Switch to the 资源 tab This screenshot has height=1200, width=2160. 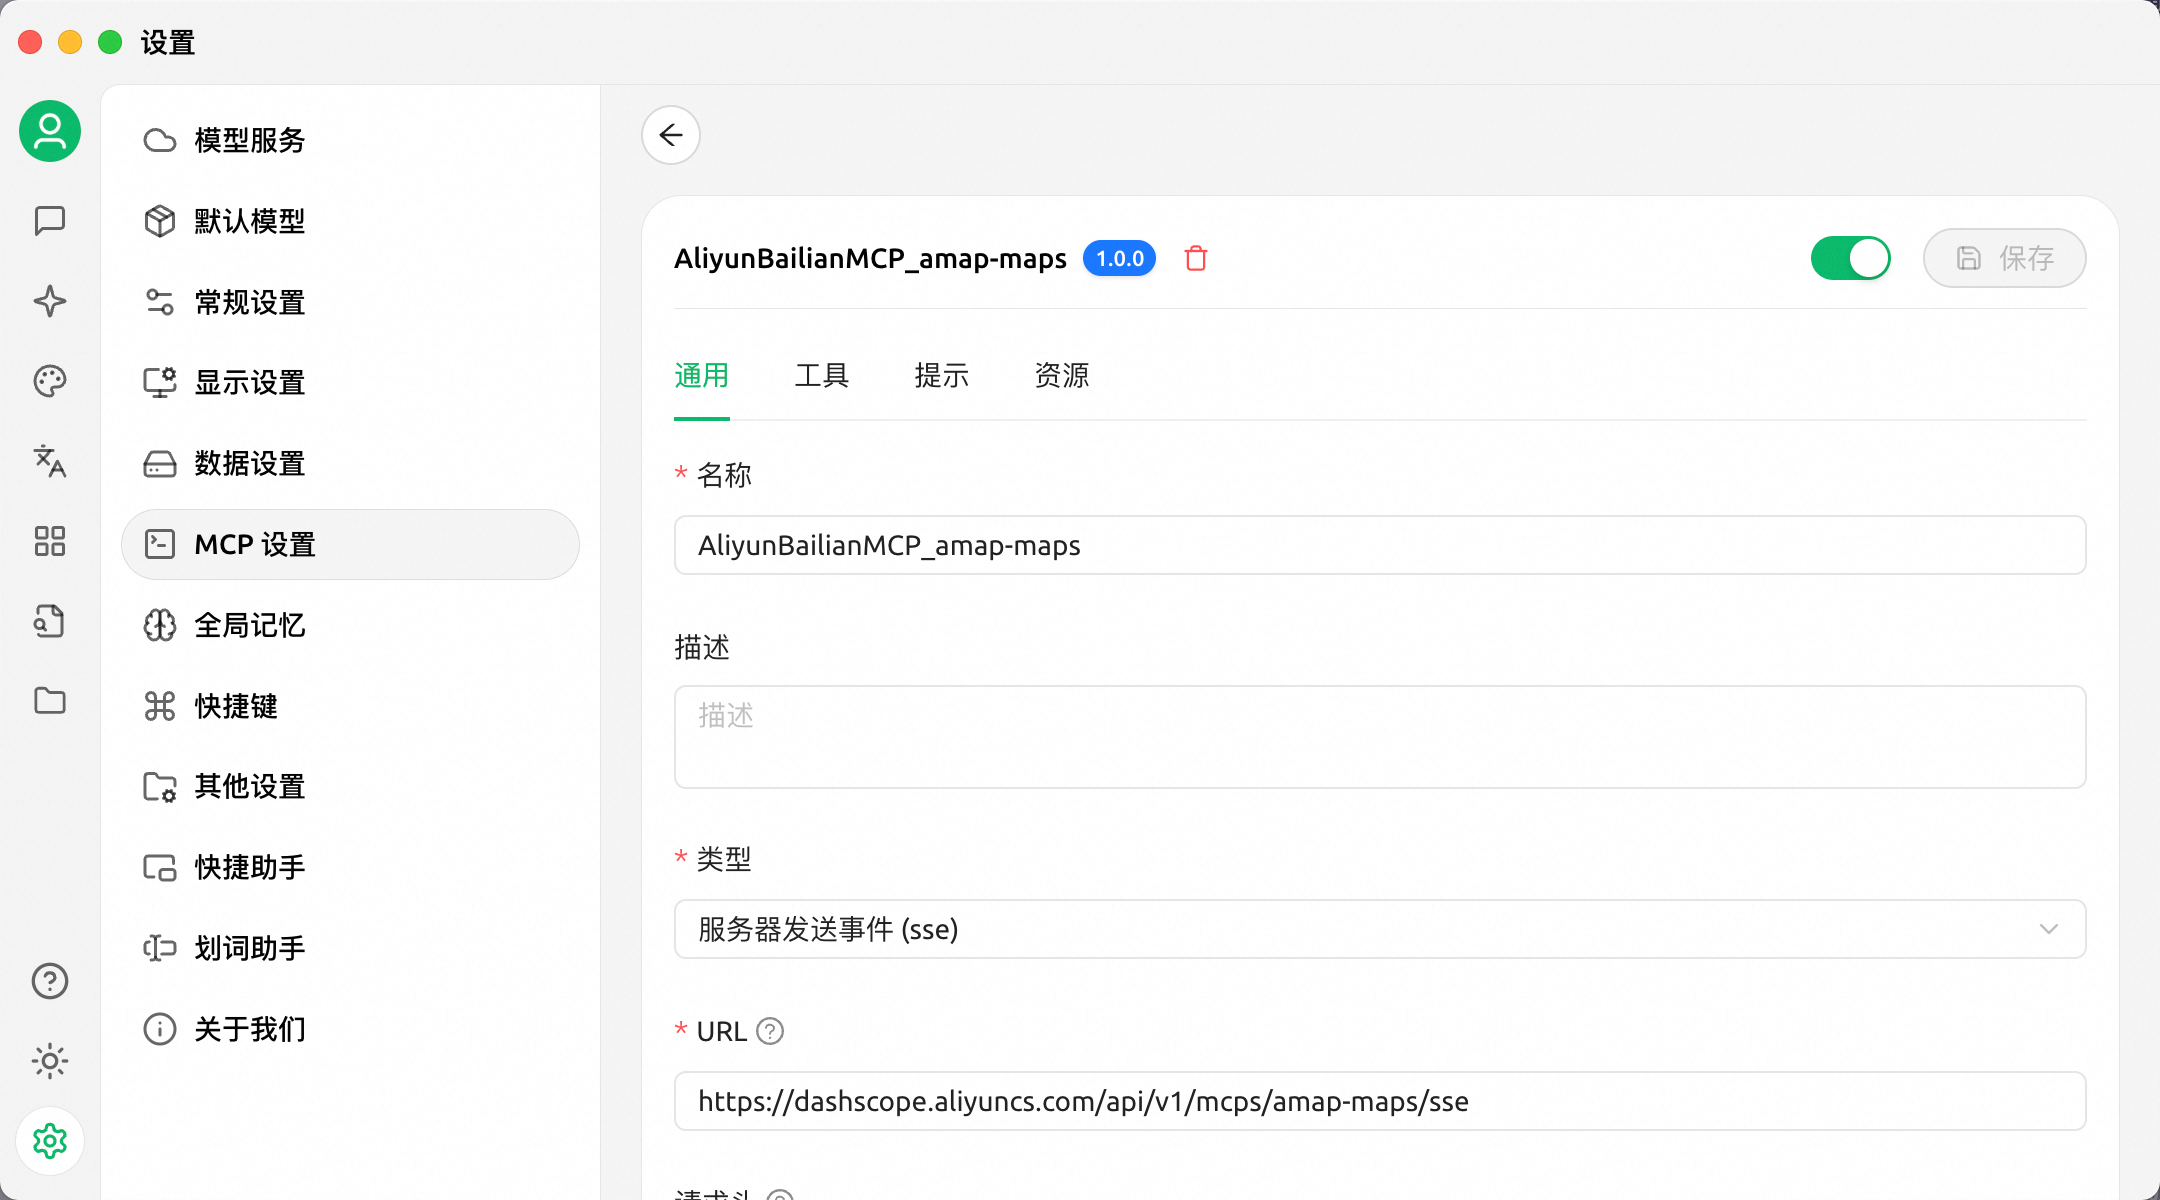(x=1061, y=376)
